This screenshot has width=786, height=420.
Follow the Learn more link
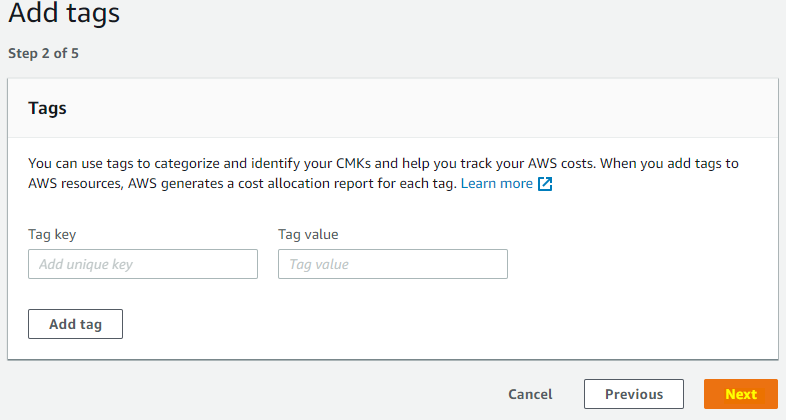(x=496, y=183)
